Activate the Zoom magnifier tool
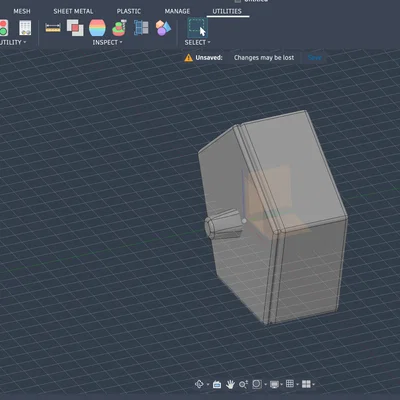 [x=243, y=385]
